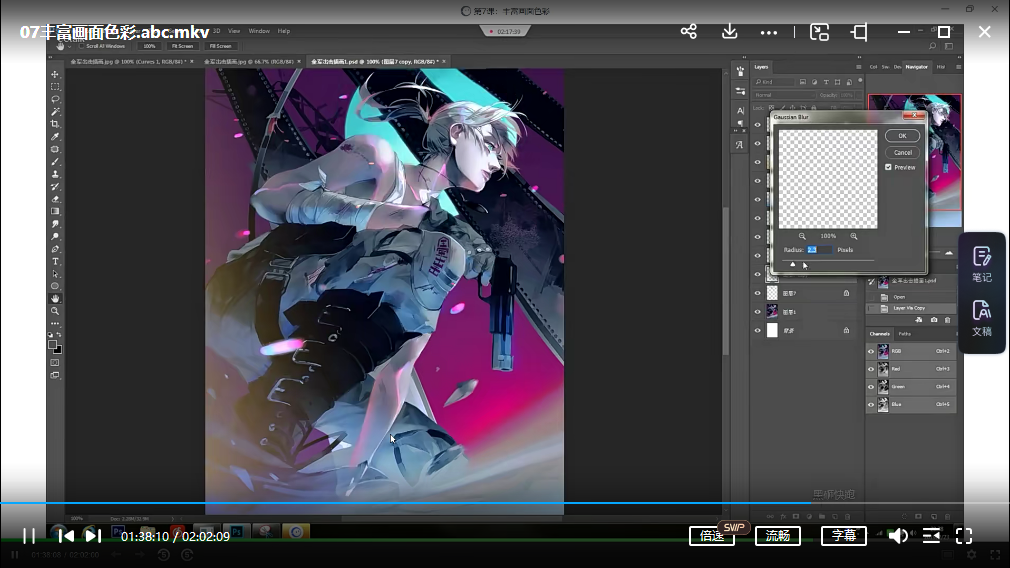
Task: Open the 笔记 notes panel
Action: pyautogui.click(x=982, y=264)
